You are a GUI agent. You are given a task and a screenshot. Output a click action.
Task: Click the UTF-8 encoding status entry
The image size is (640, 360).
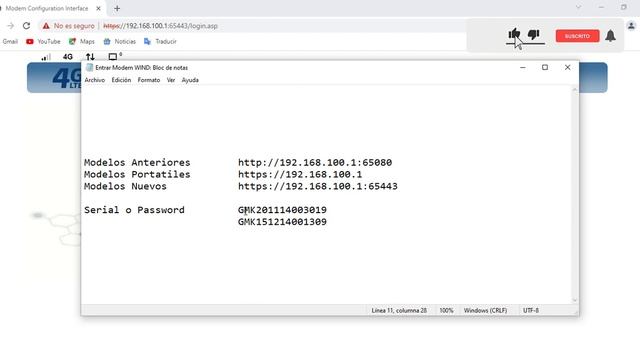[531, 311]
